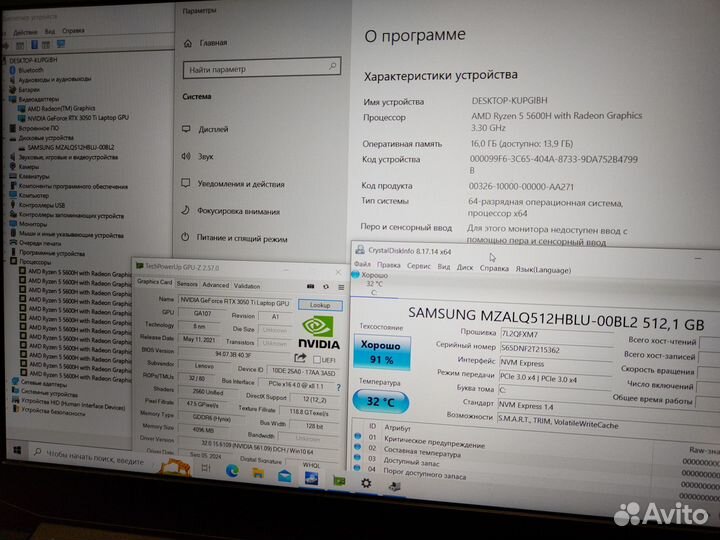
Task: Expand Программные устройства node
Action: click(x=47, y=253)
